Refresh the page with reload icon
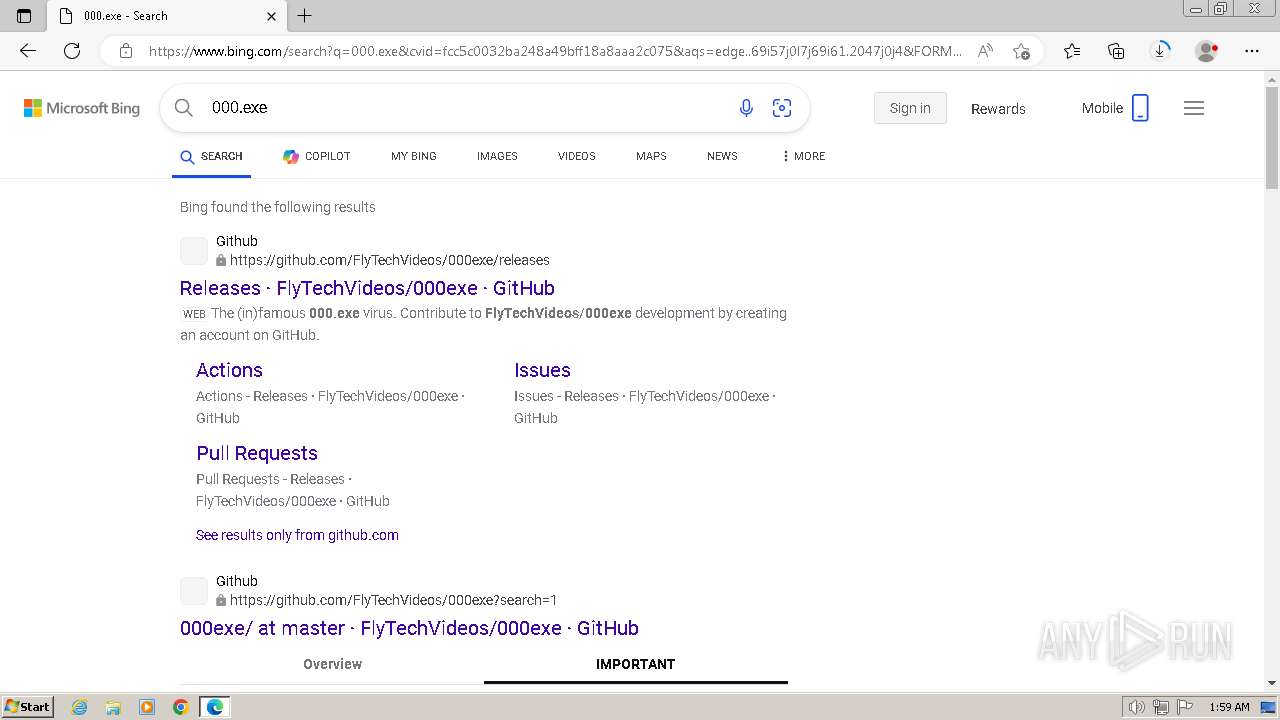 pyautogui.click(x=72, y=51)
